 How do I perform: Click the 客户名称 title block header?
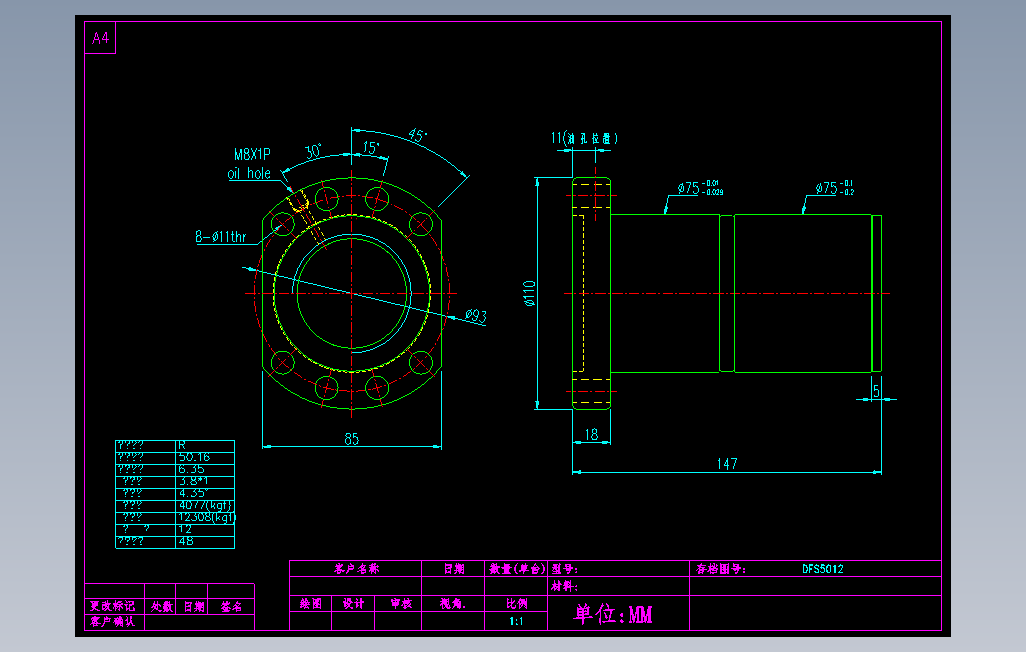tap(356, 568)
